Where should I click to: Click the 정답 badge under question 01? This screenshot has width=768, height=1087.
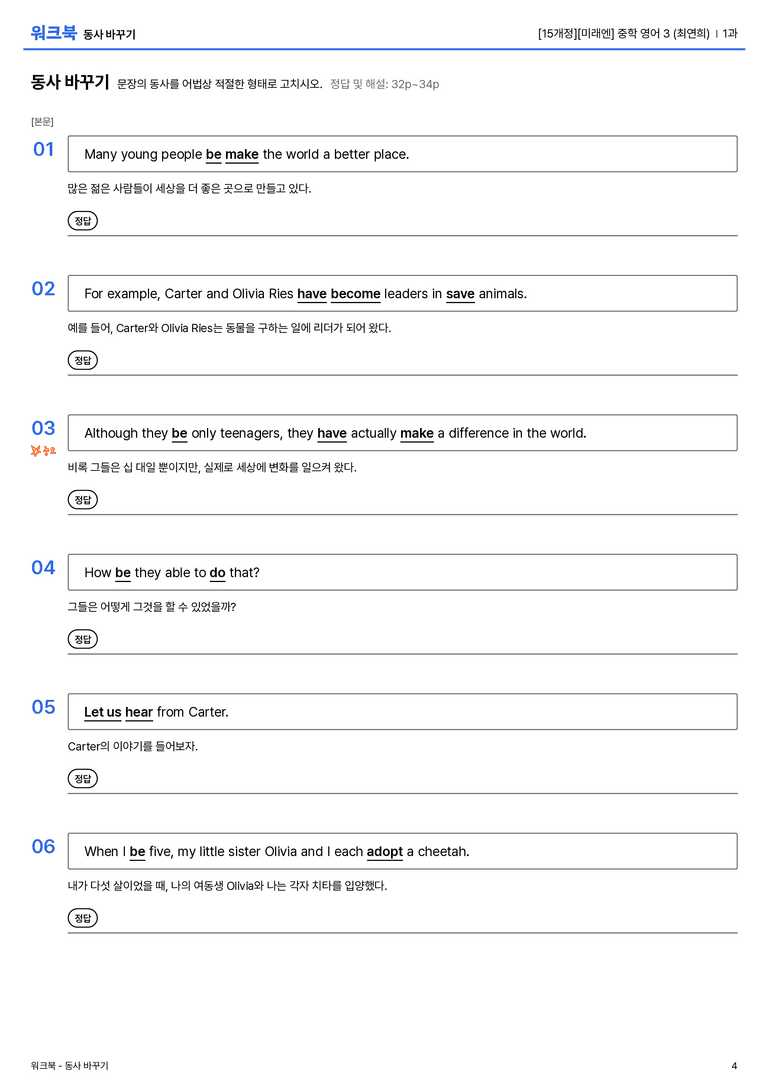pyautogui.click(x=82, y=220)
